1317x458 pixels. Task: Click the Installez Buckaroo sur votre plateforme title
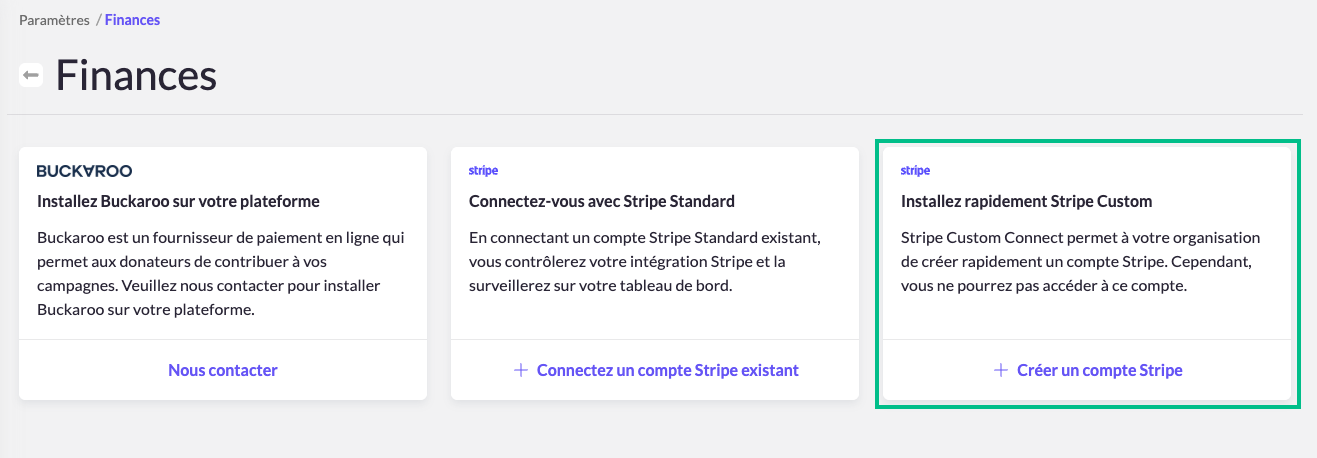[178, 201]
